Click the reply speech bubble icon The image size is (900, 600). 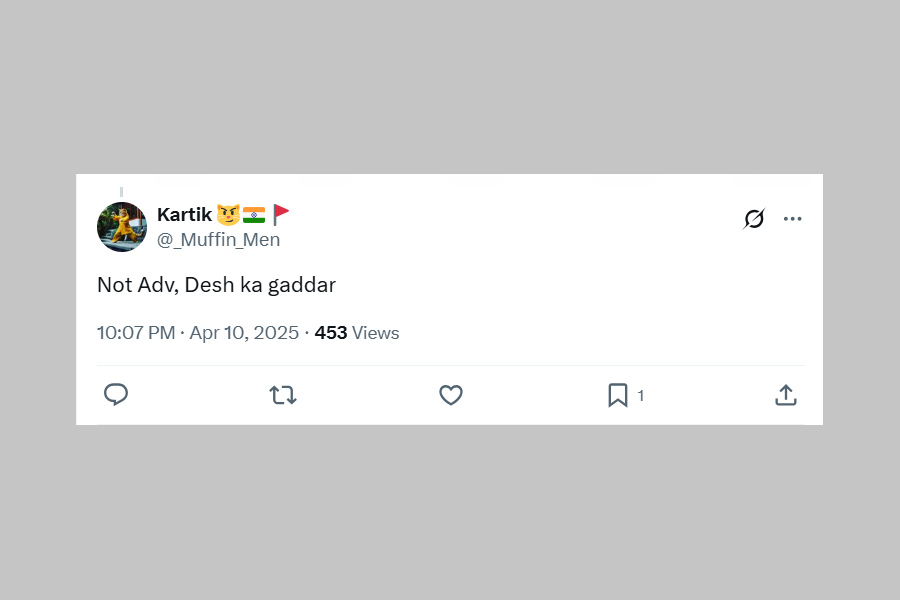point(116,395)
